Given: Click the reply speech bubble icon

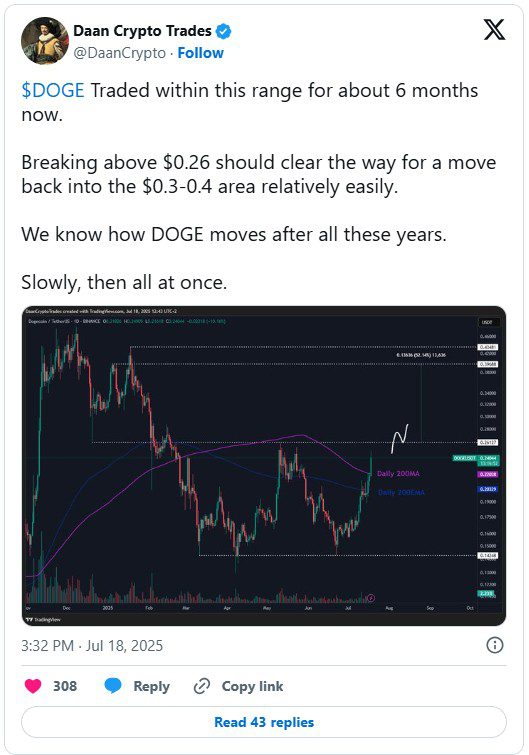Looking at the screenshot, I should pyautogui.click(x=113, y=686).
